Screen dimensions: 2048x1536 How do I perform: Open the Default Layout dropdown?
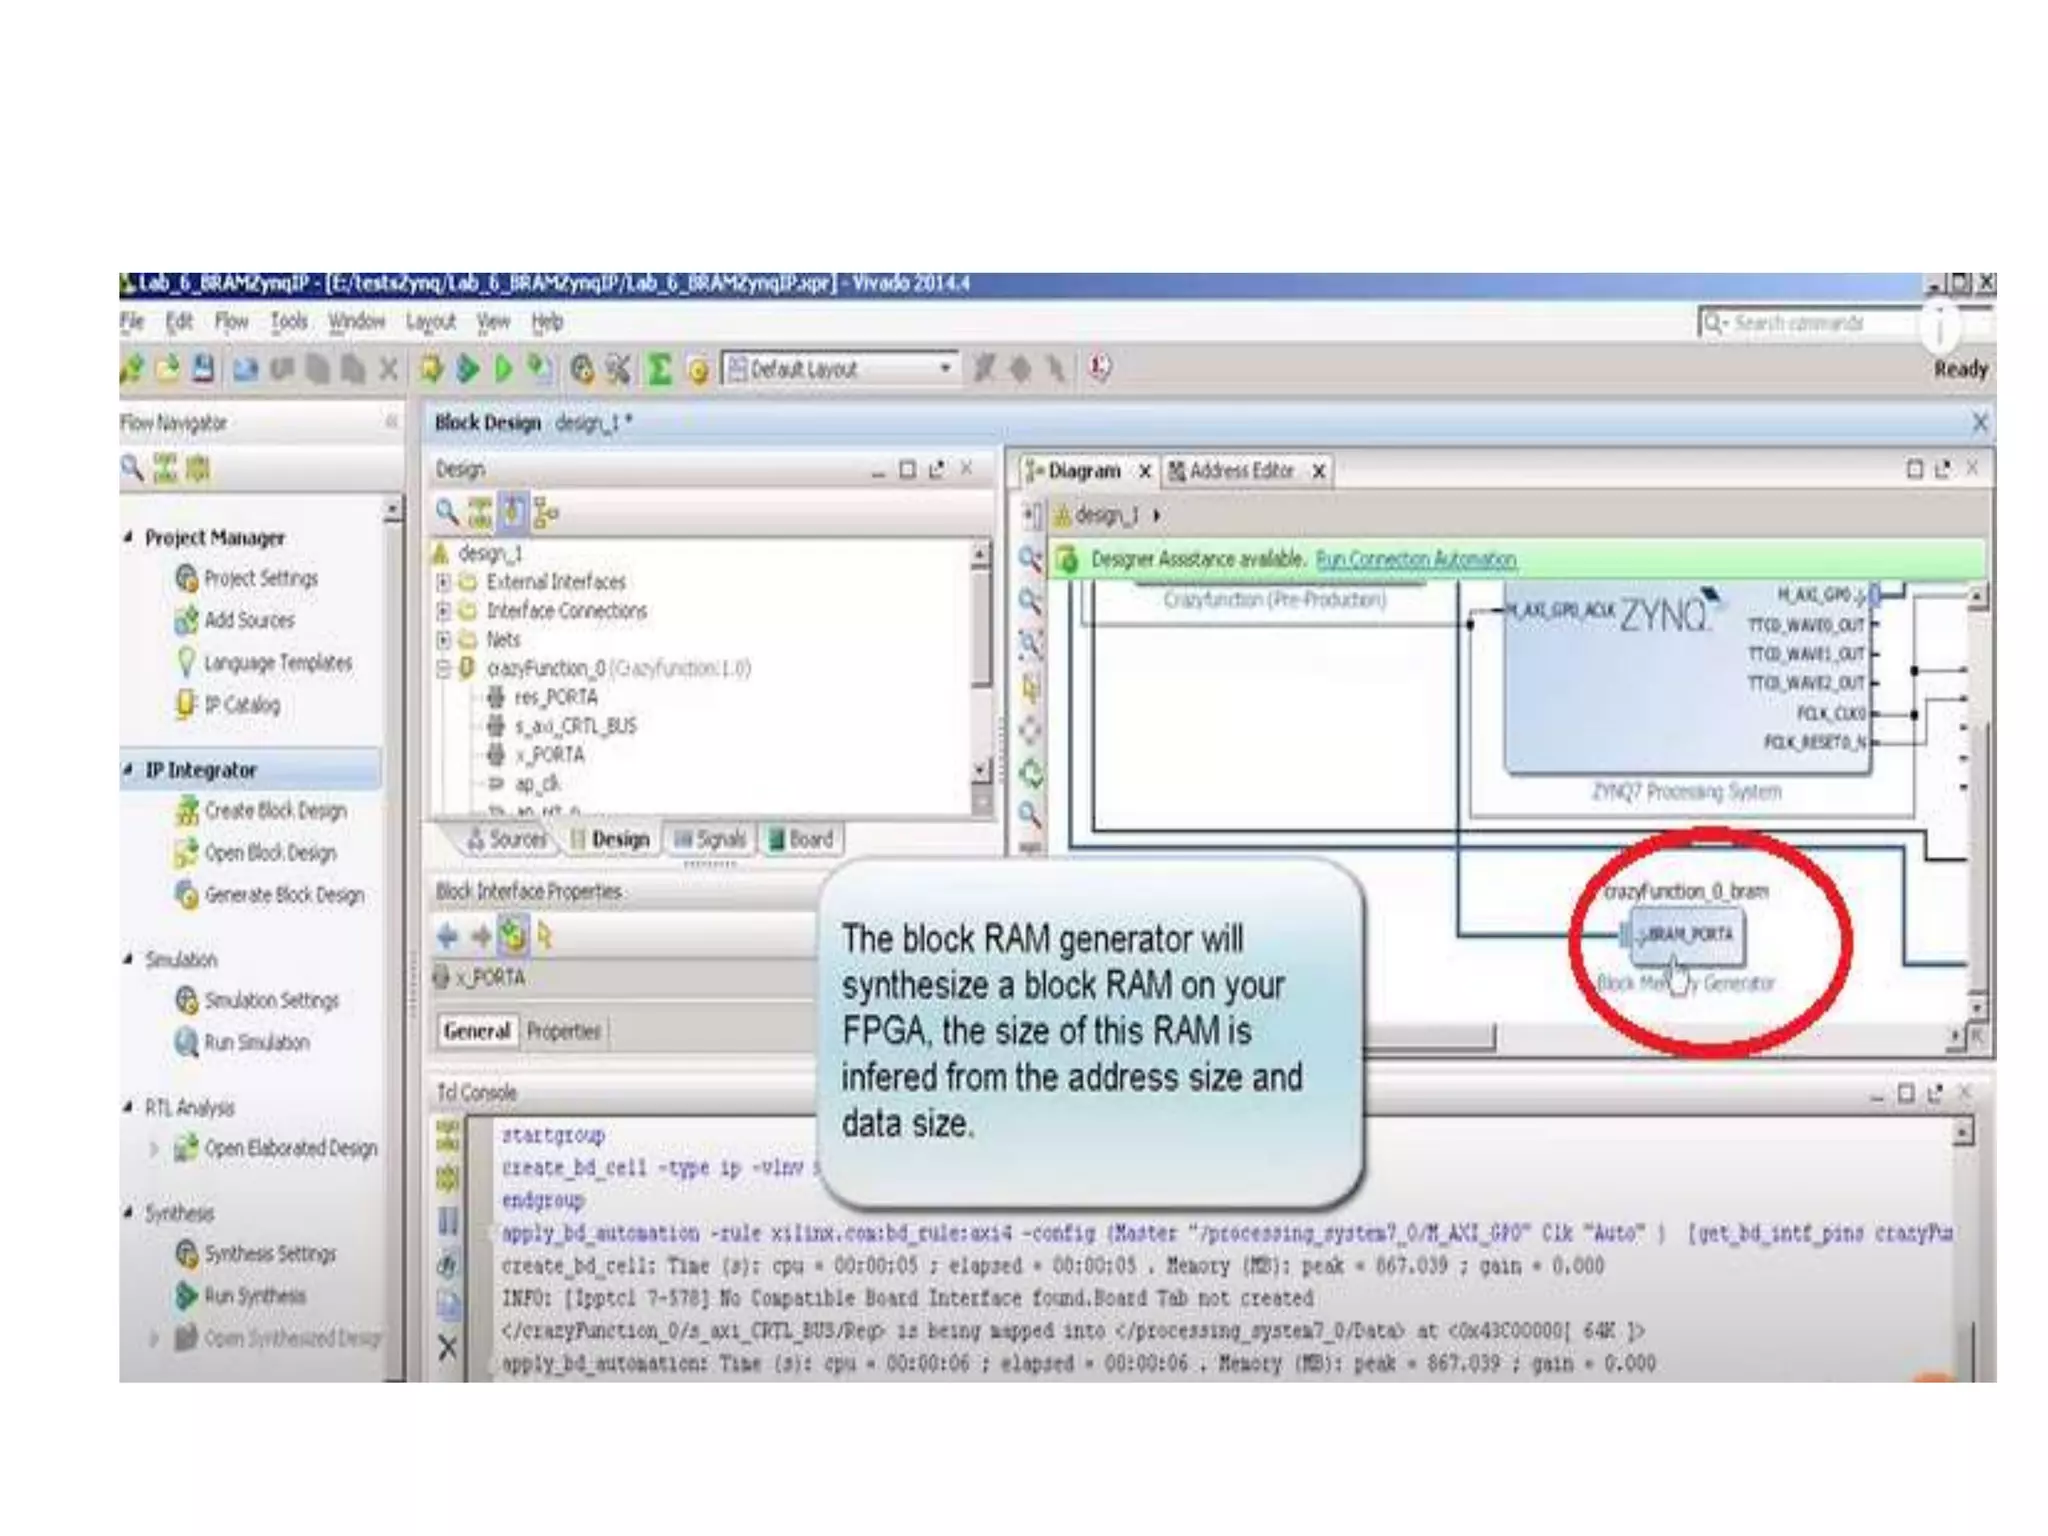[944, 369]
